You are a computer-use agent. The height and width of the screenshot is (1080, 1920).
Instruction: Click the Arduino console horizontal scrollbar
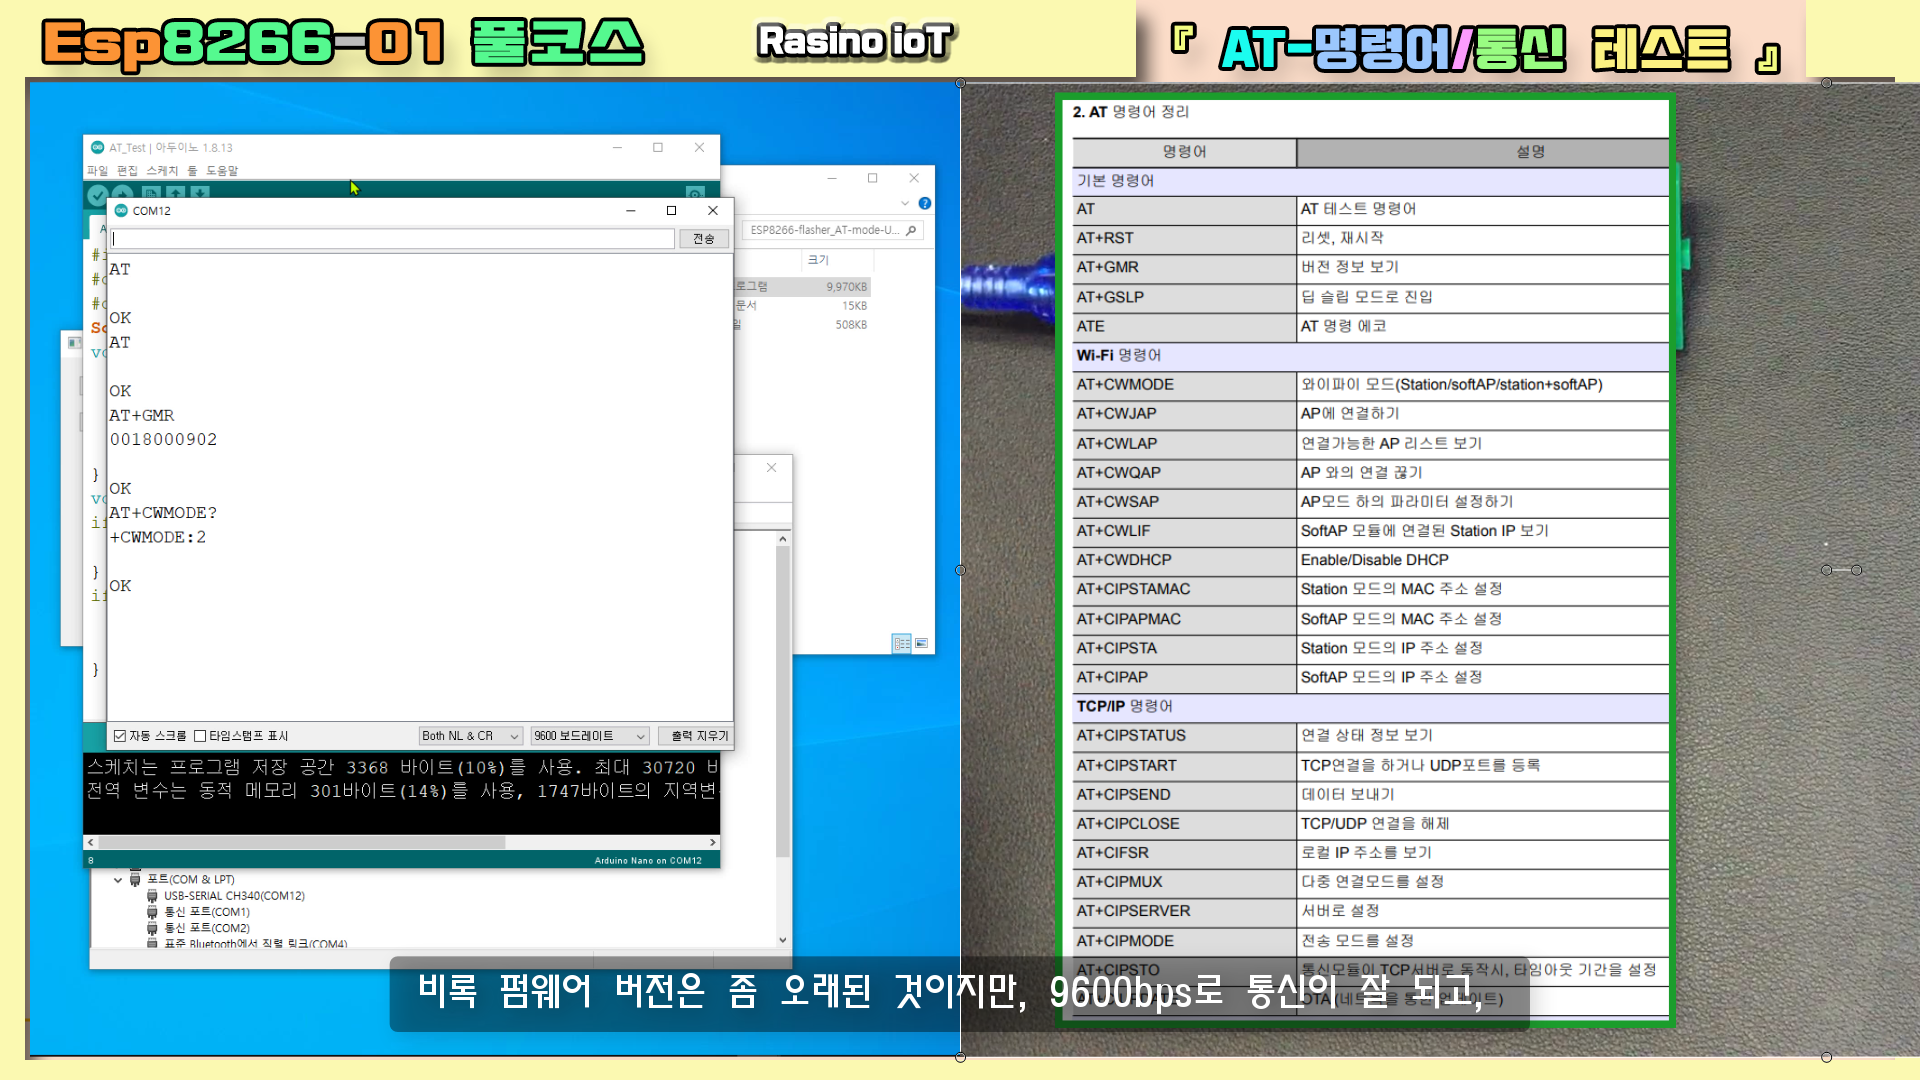point(300,842)
